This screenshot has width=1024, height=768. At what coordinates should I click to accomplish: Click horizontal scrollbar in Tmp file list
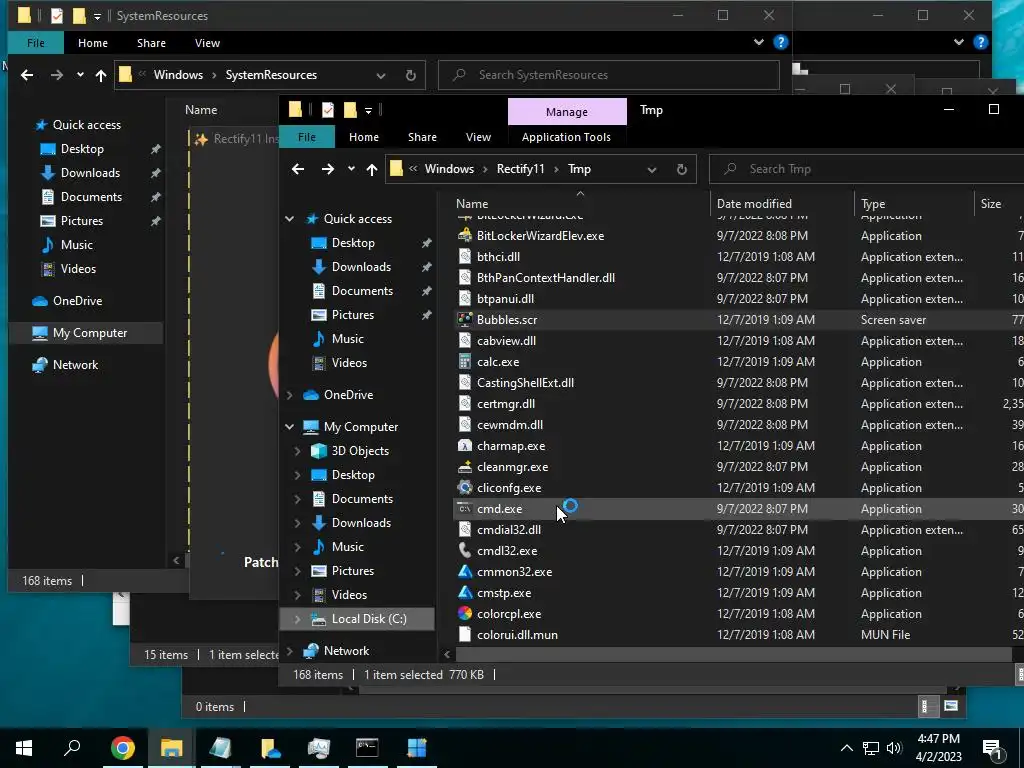click(733, 654)
